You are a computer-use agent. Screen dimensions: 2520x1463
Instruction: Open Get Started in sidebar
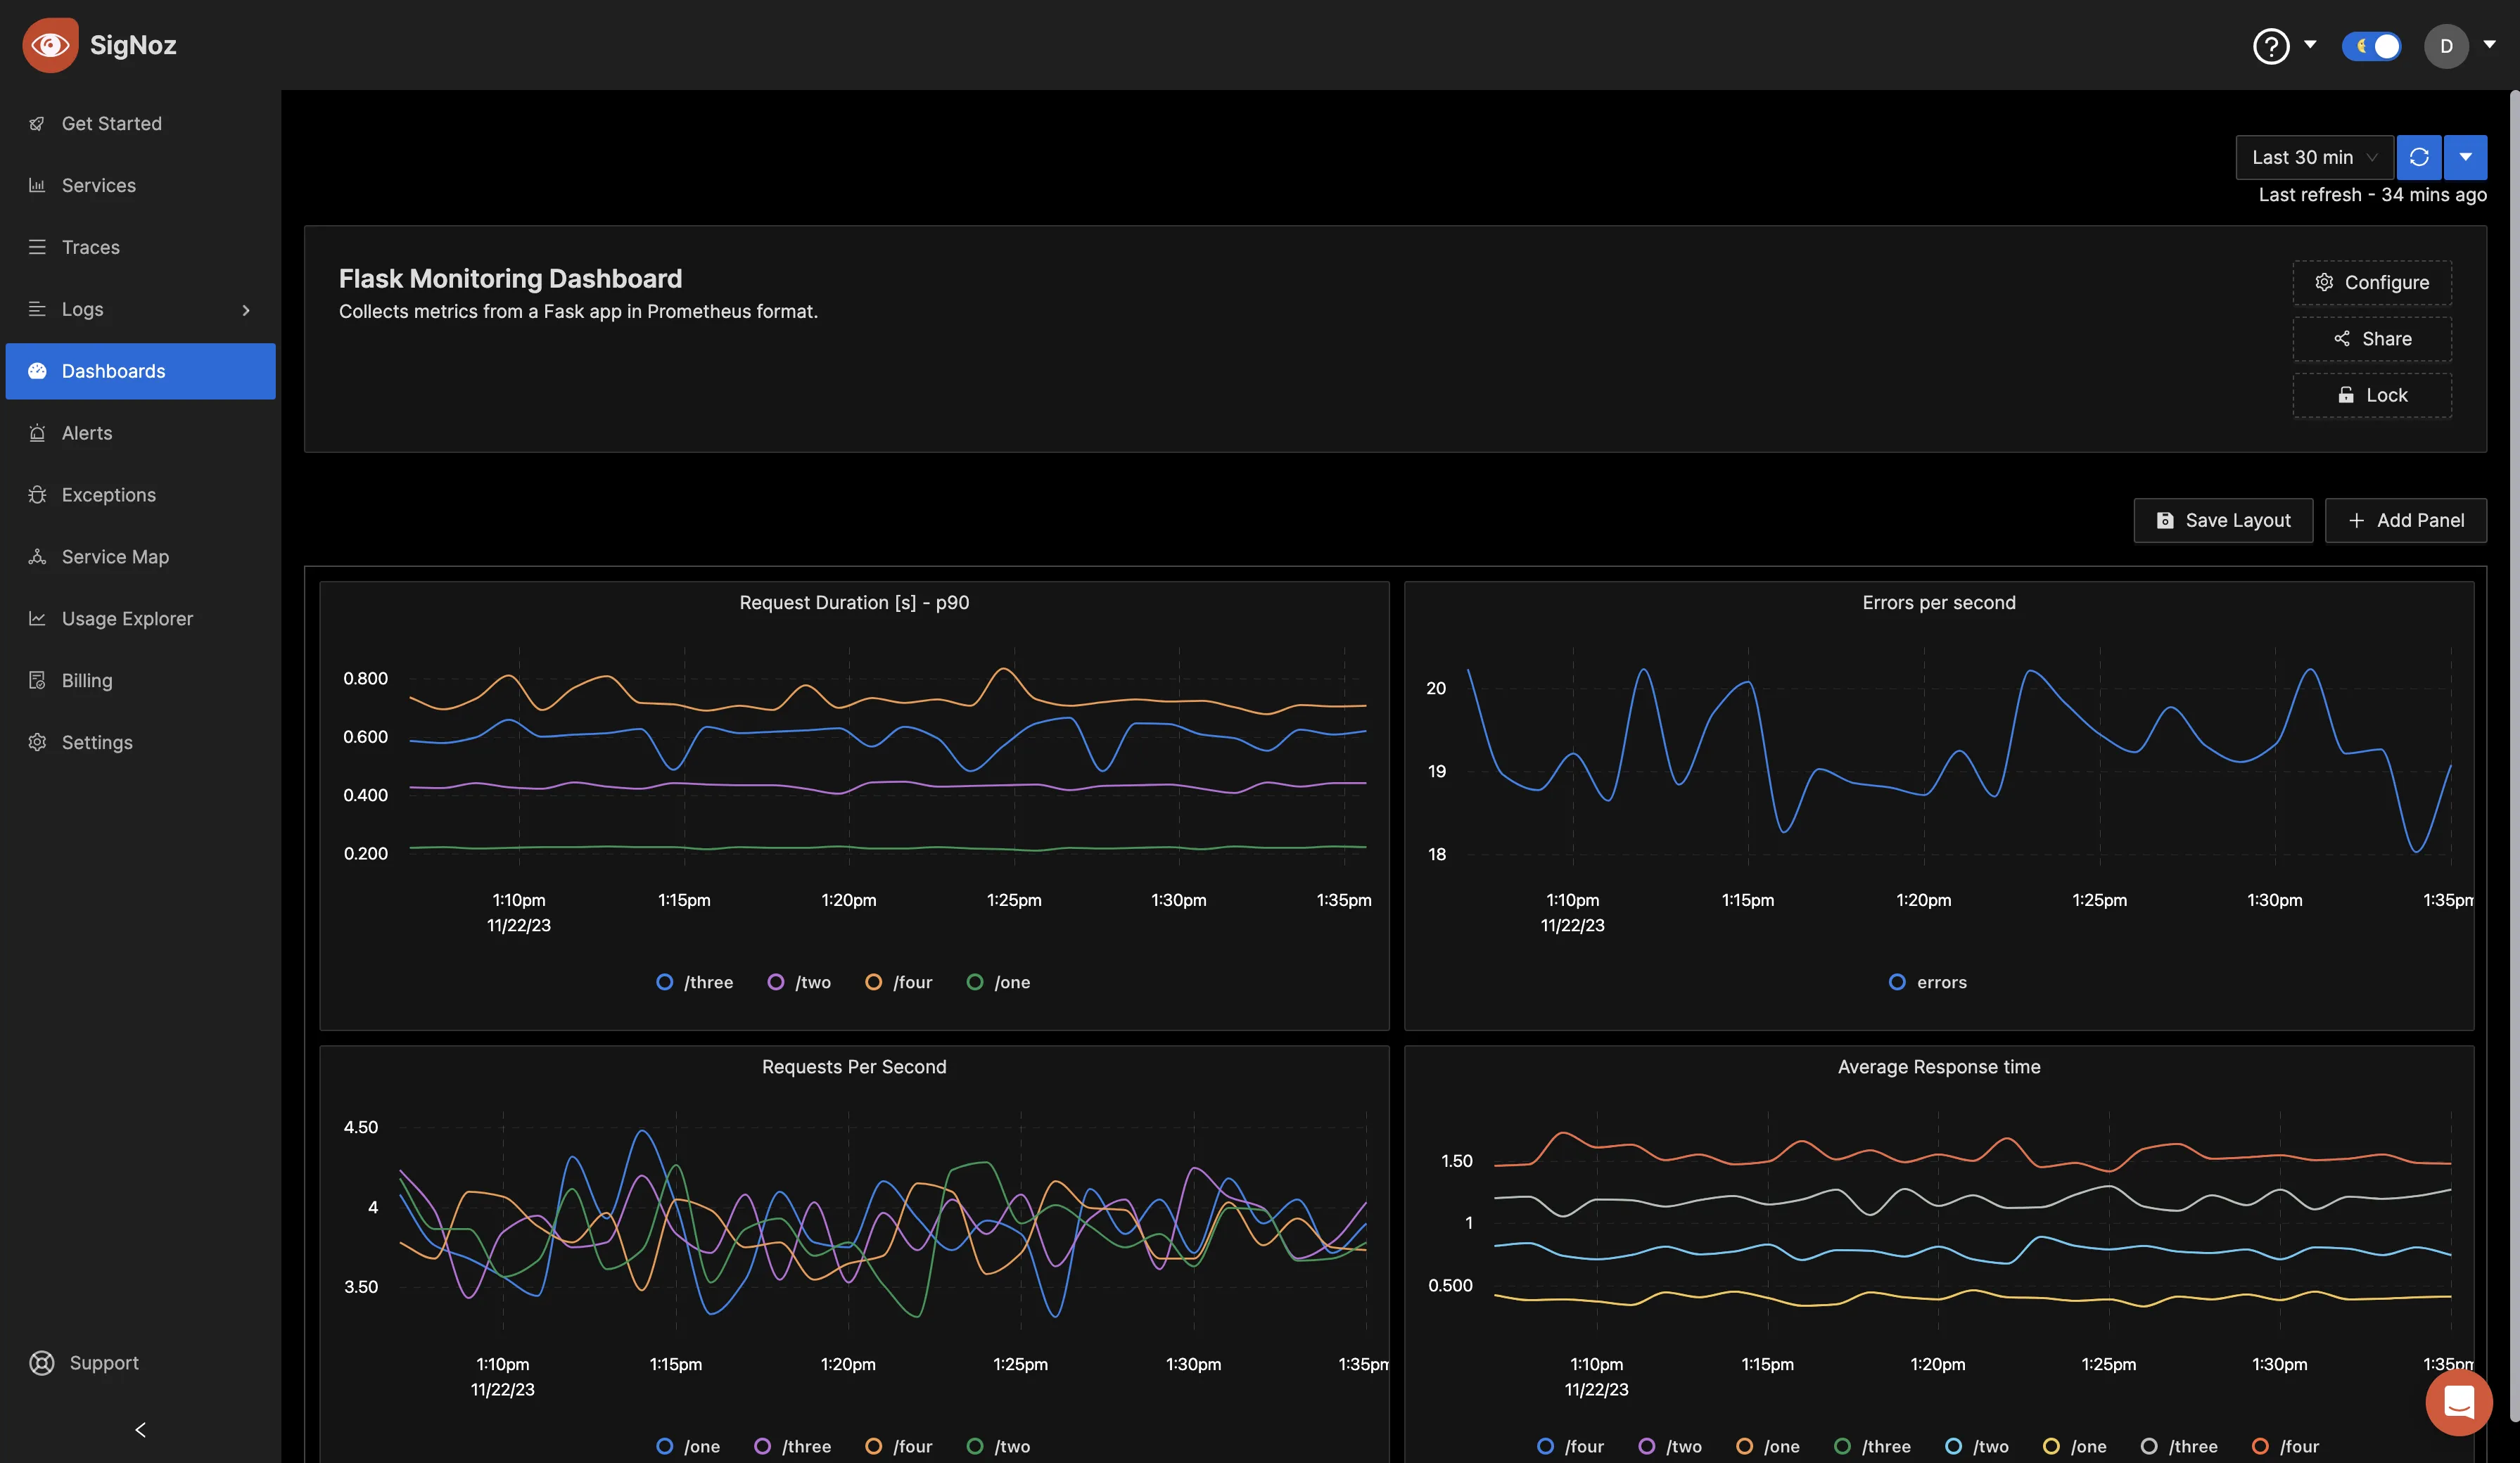tap(140, 123)
